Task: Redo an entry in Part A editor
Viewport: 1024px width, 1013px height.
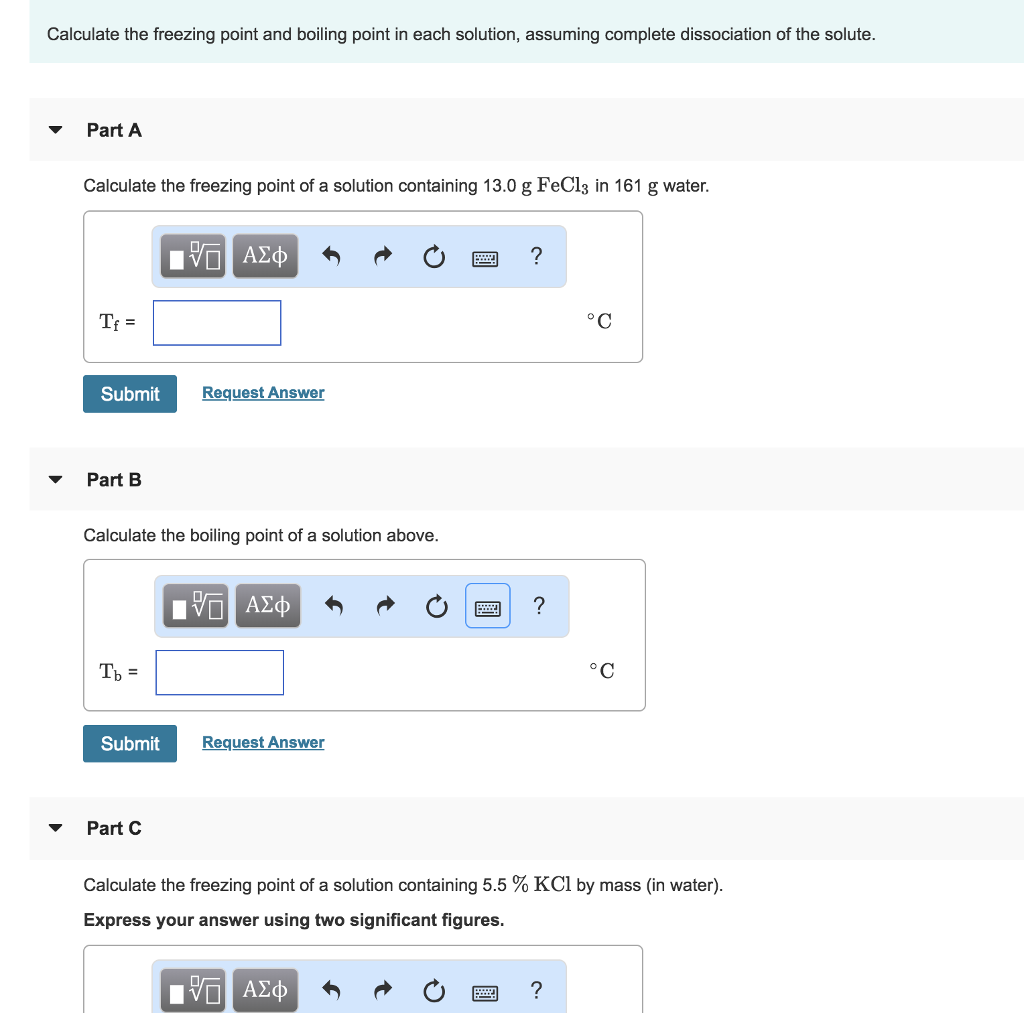Action: [382, 256]
